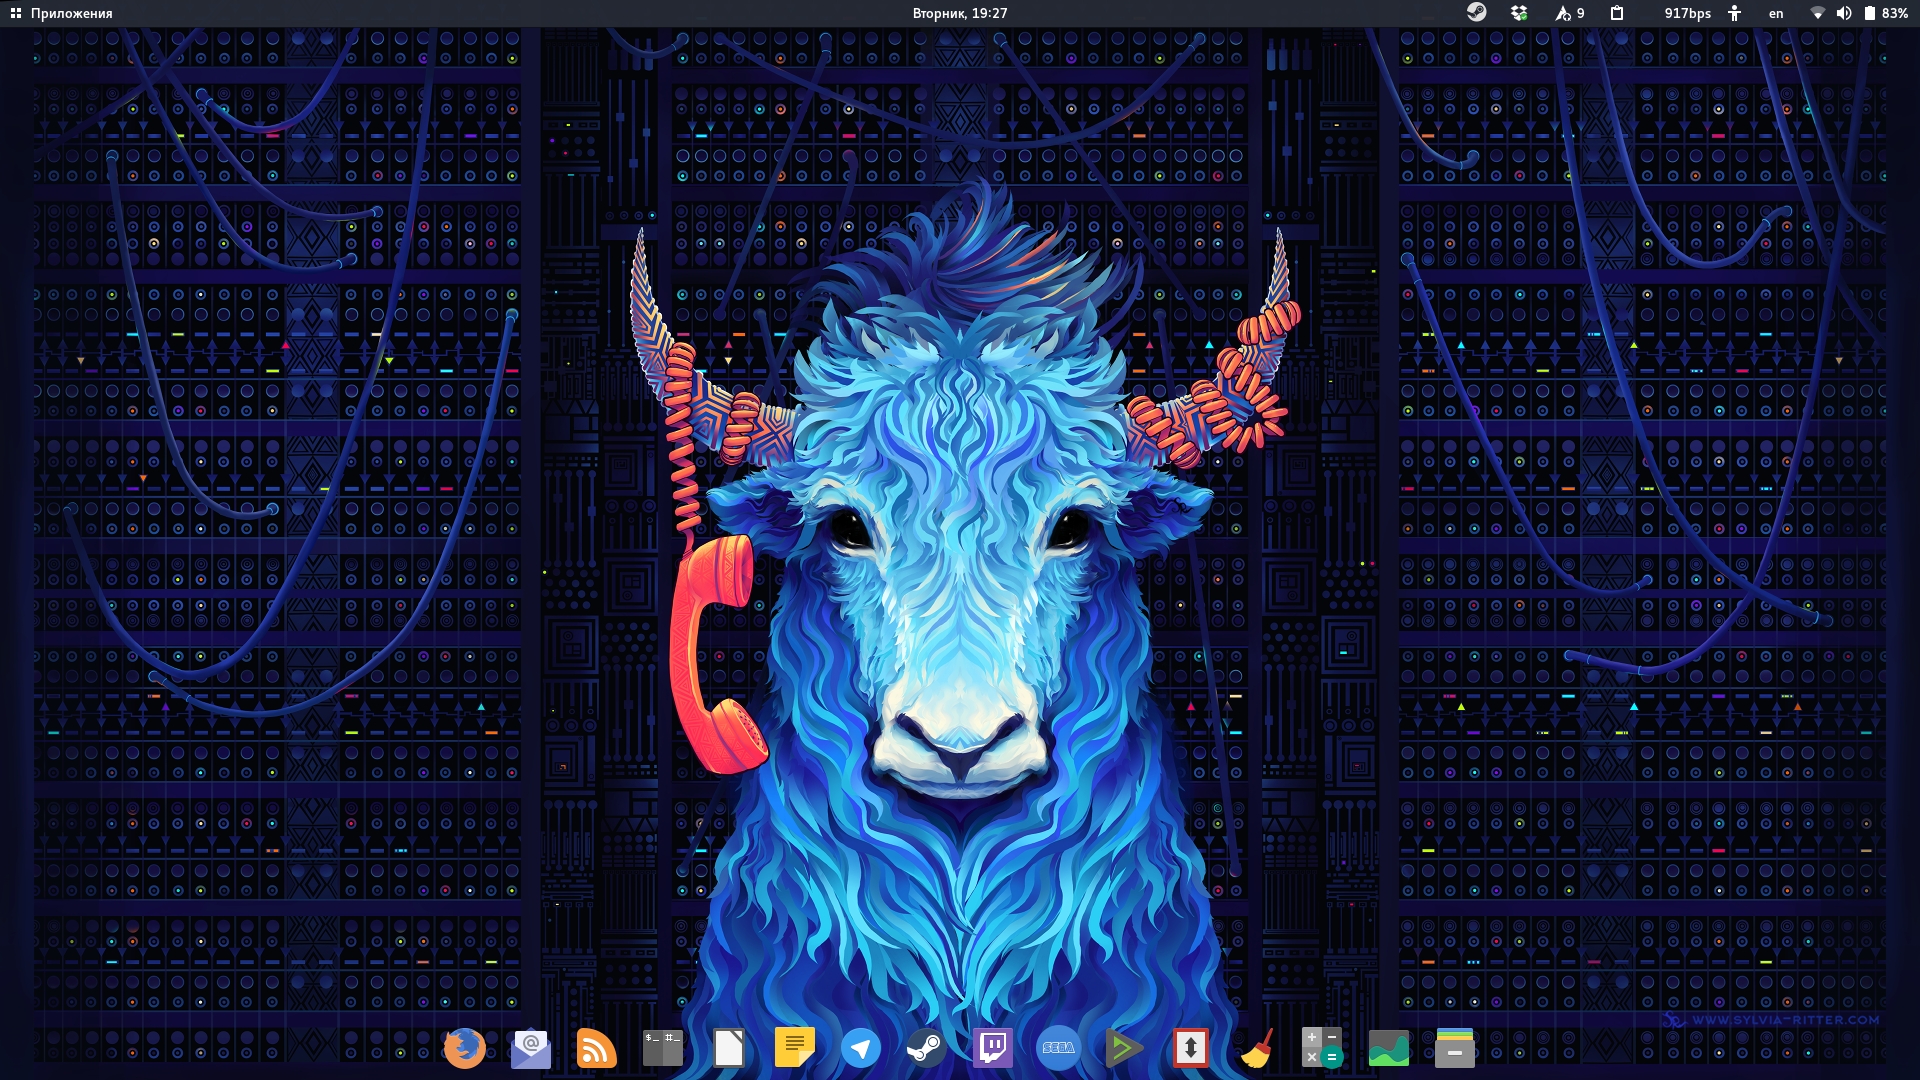The width and height of the screenshot is (1920, 1080).
Task: Click the 917bps network speed indicator
Action: pyautogui.click(x=1687, y=13)
